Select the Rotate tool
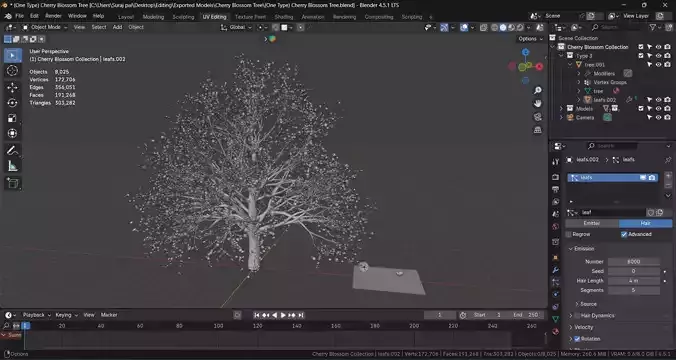Image resolution: width=676 pixels, height=360 pixels. click(13, 103)
